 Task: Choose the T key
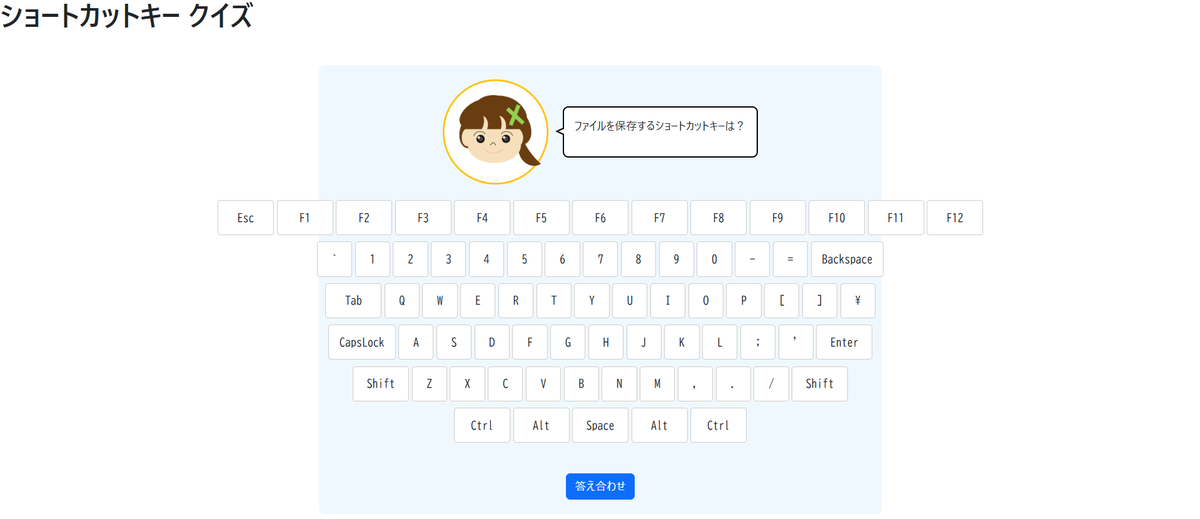[x=553, y=300]
